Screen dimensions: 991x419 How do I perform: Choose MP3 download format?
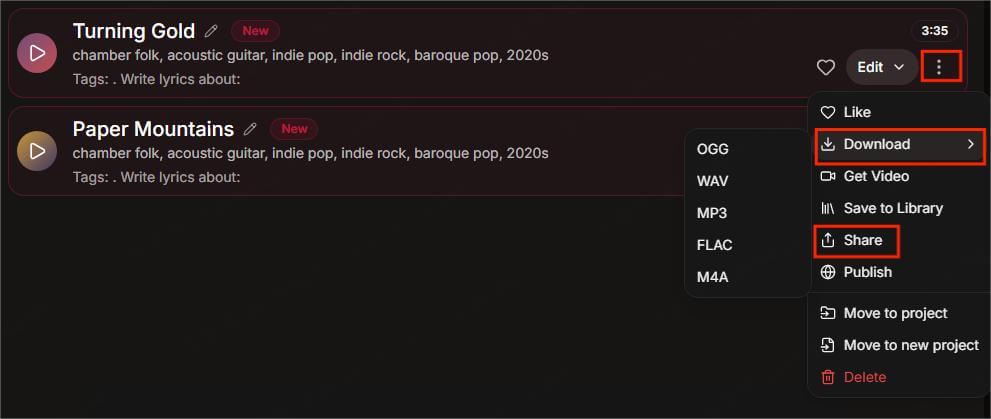point(712,213)
